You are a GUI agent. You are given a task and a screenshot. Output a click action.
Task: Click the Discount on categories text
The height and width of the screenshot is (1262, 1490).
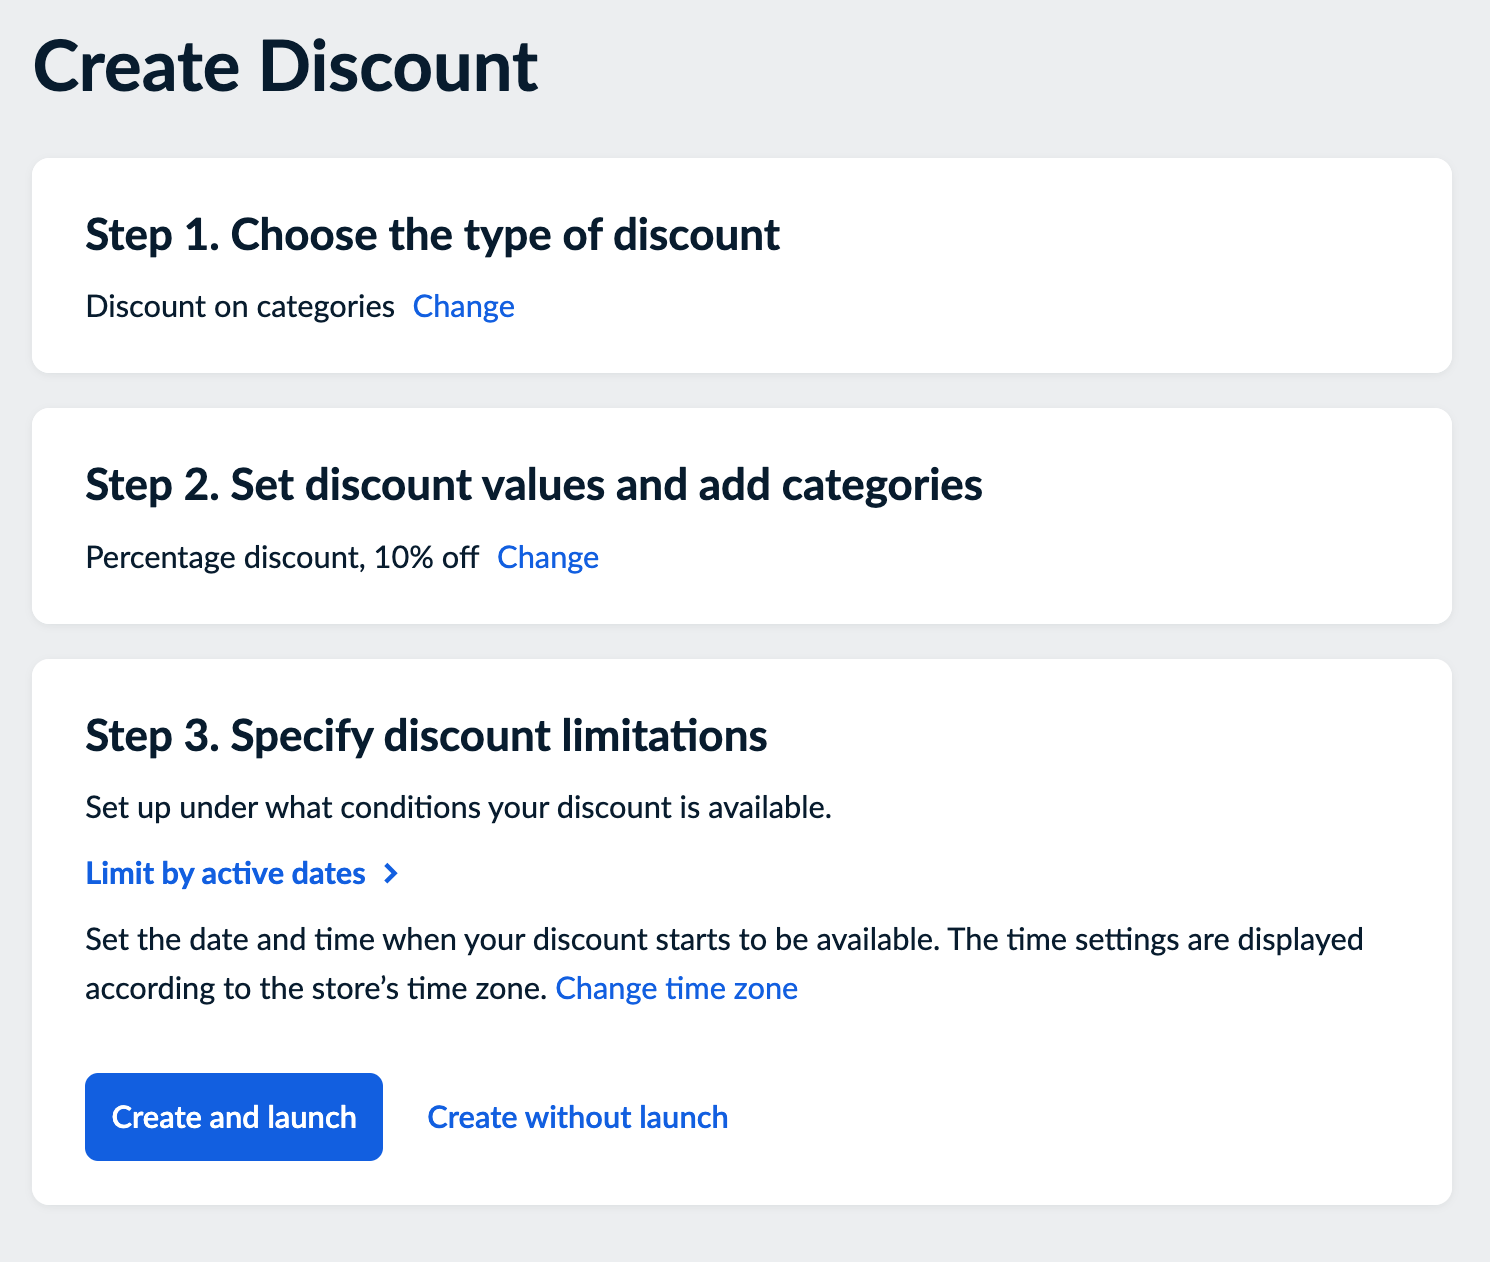pyautogui.click(x=240, y=307)
